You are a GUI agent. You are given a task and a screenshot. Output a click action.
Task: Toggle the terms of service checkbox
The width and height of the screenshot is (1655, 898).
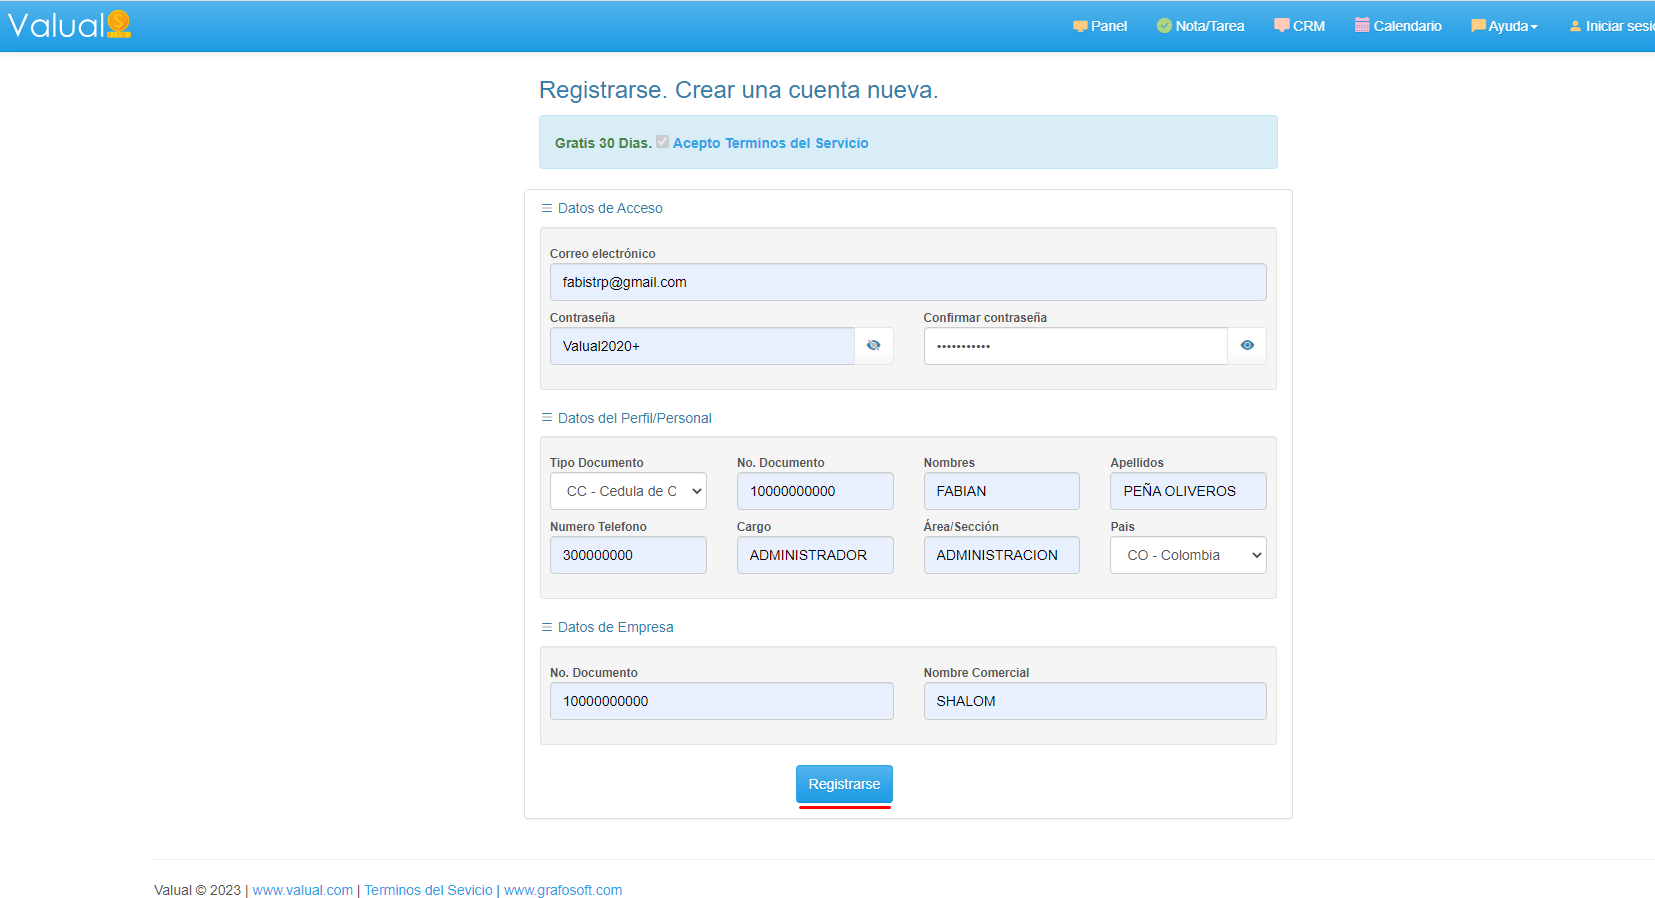[662, 142]
